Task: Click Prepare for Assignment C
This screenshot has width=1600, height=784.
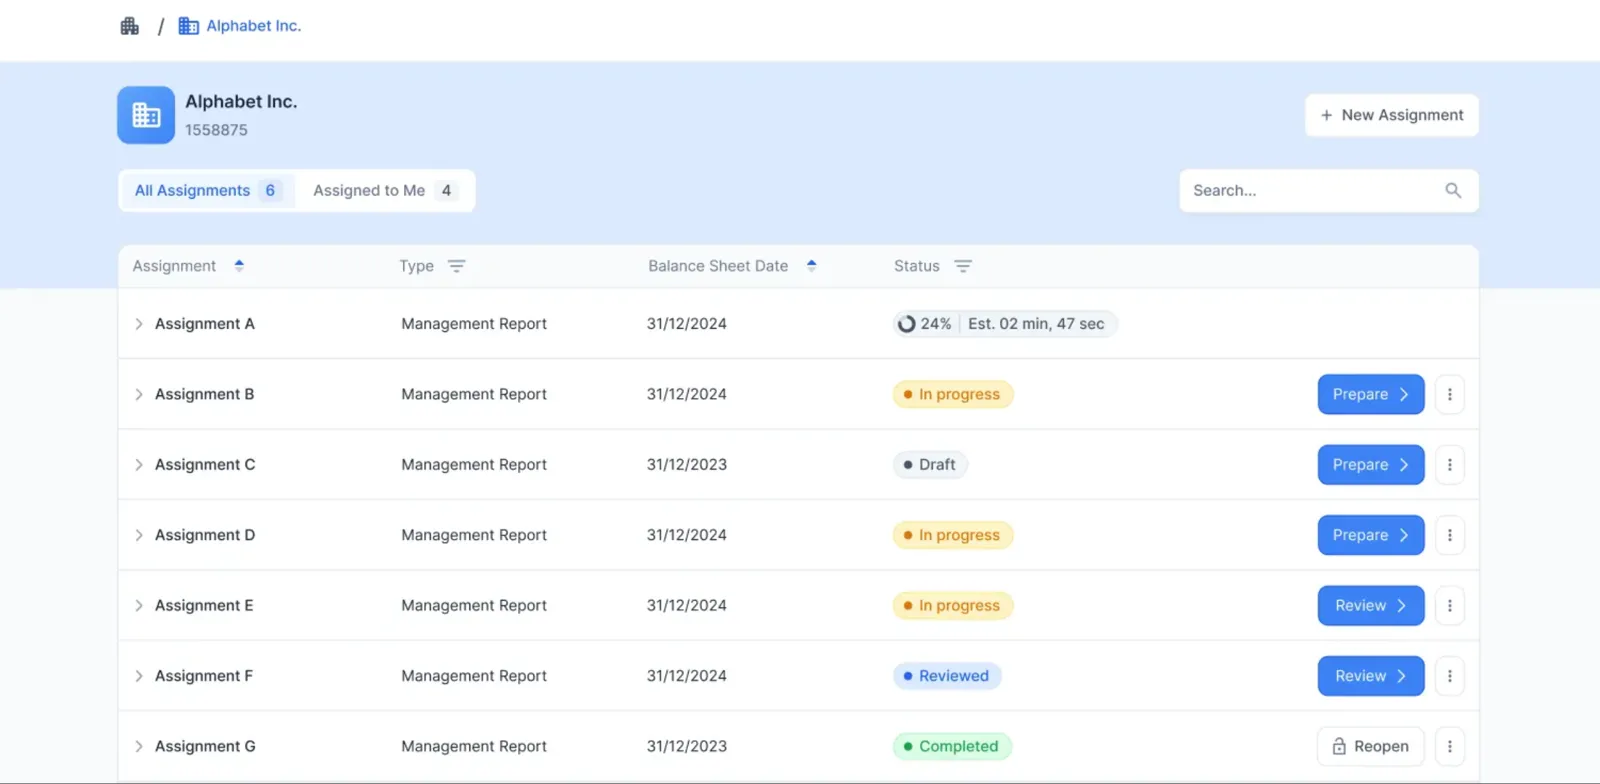Action: (1370, 464)
